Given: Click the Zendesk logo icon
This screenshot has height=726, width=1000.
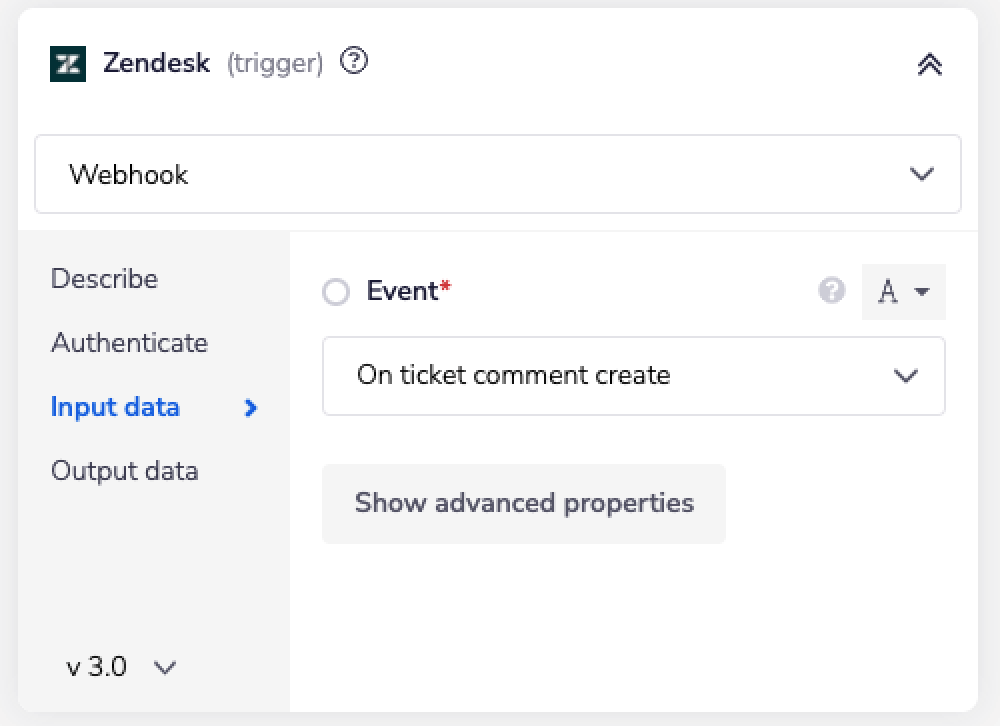Looking at the screenshot, I should pyautogui.click(x=68, y=64).
